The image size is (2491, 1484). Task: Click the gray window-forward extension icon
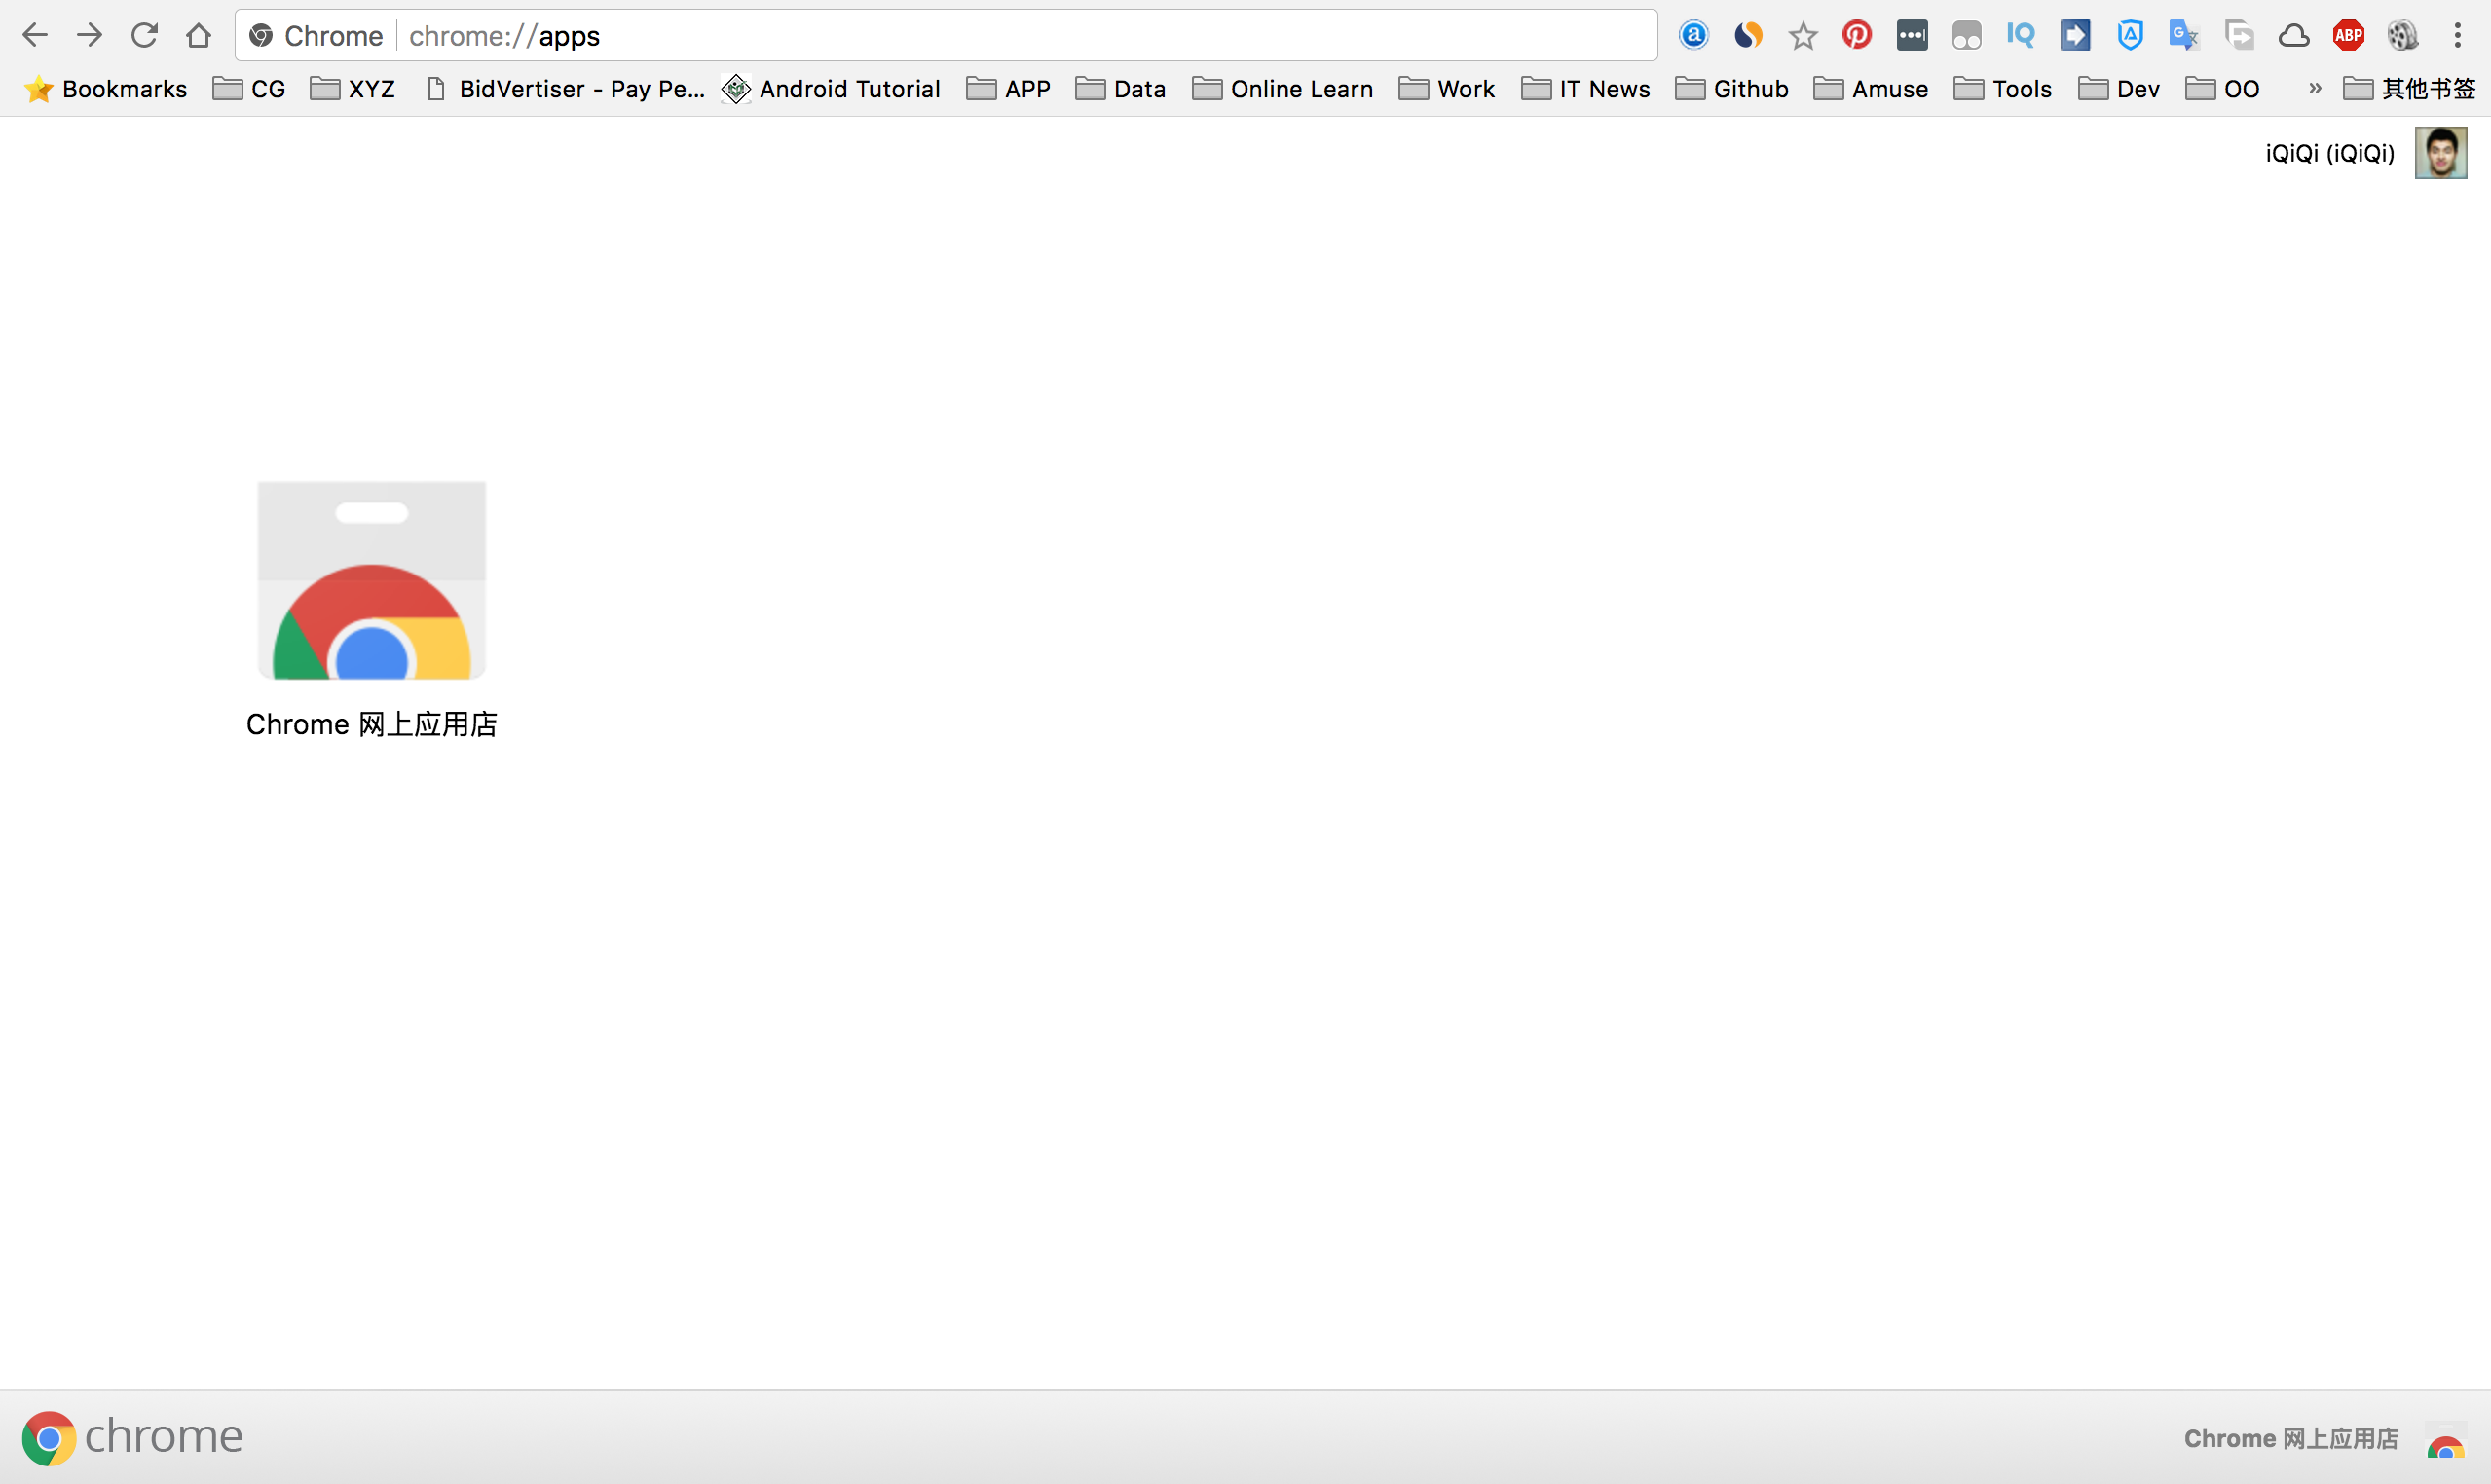pos(2239,36)
